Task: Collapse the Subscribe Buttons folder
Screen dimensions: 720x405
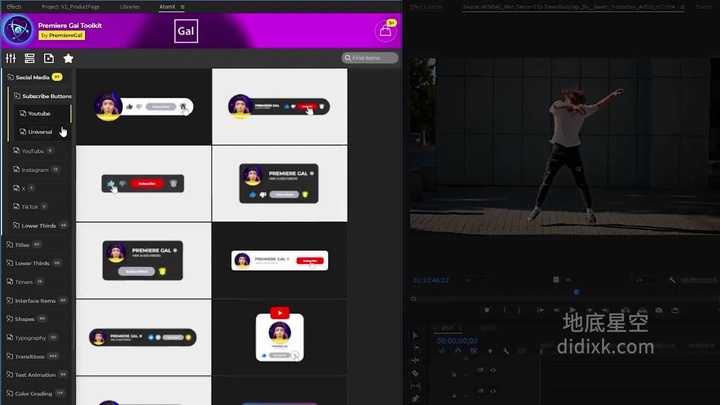Action: pos(46,96)
